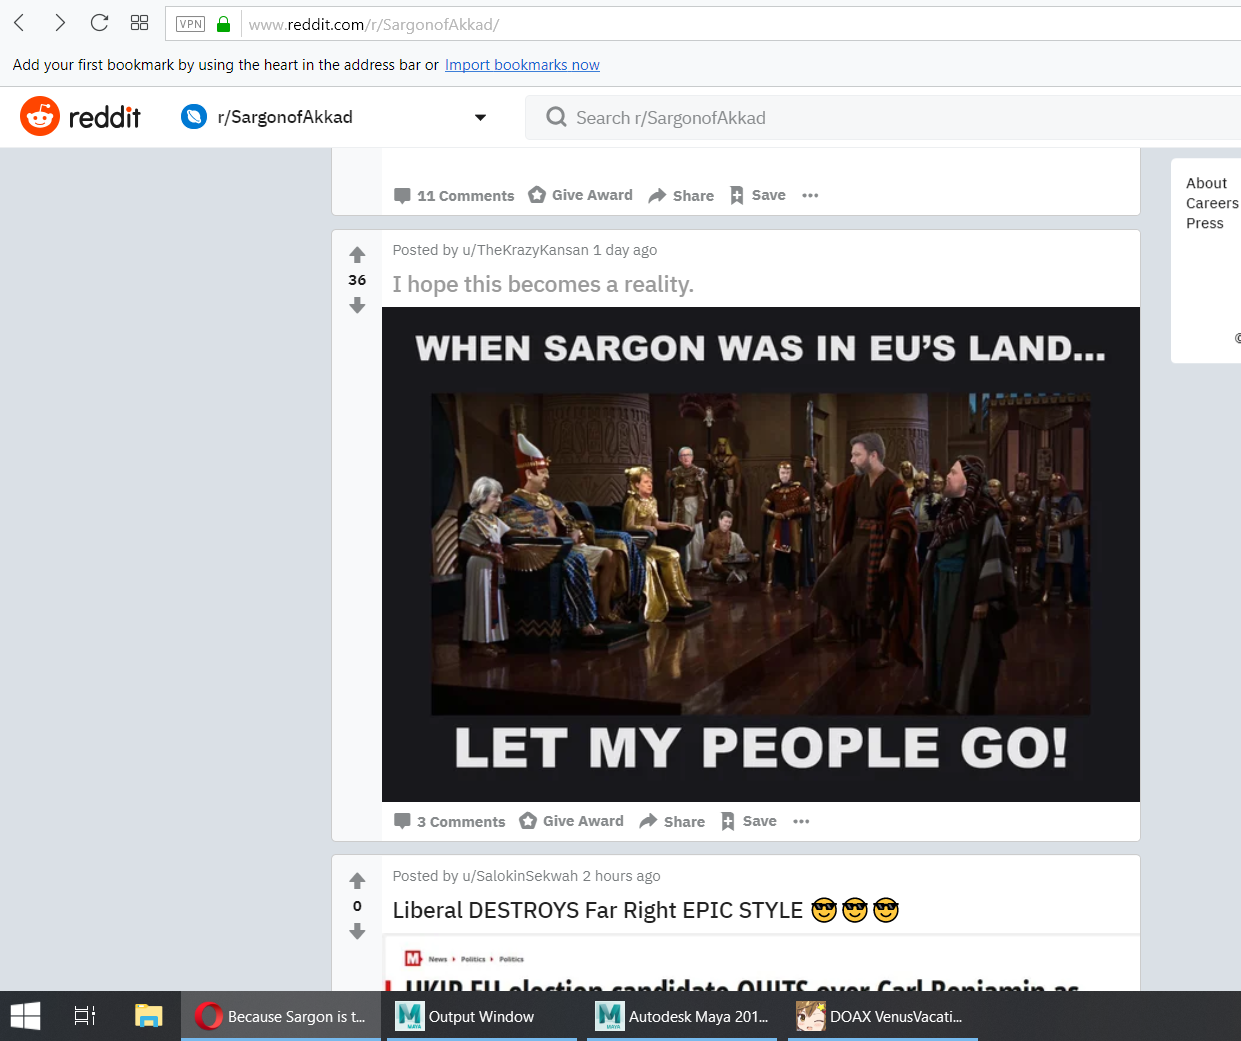Open File Explorer from the taskbar
The width and height of the screenshot is (1241, 1041).
click(148, 1016)
